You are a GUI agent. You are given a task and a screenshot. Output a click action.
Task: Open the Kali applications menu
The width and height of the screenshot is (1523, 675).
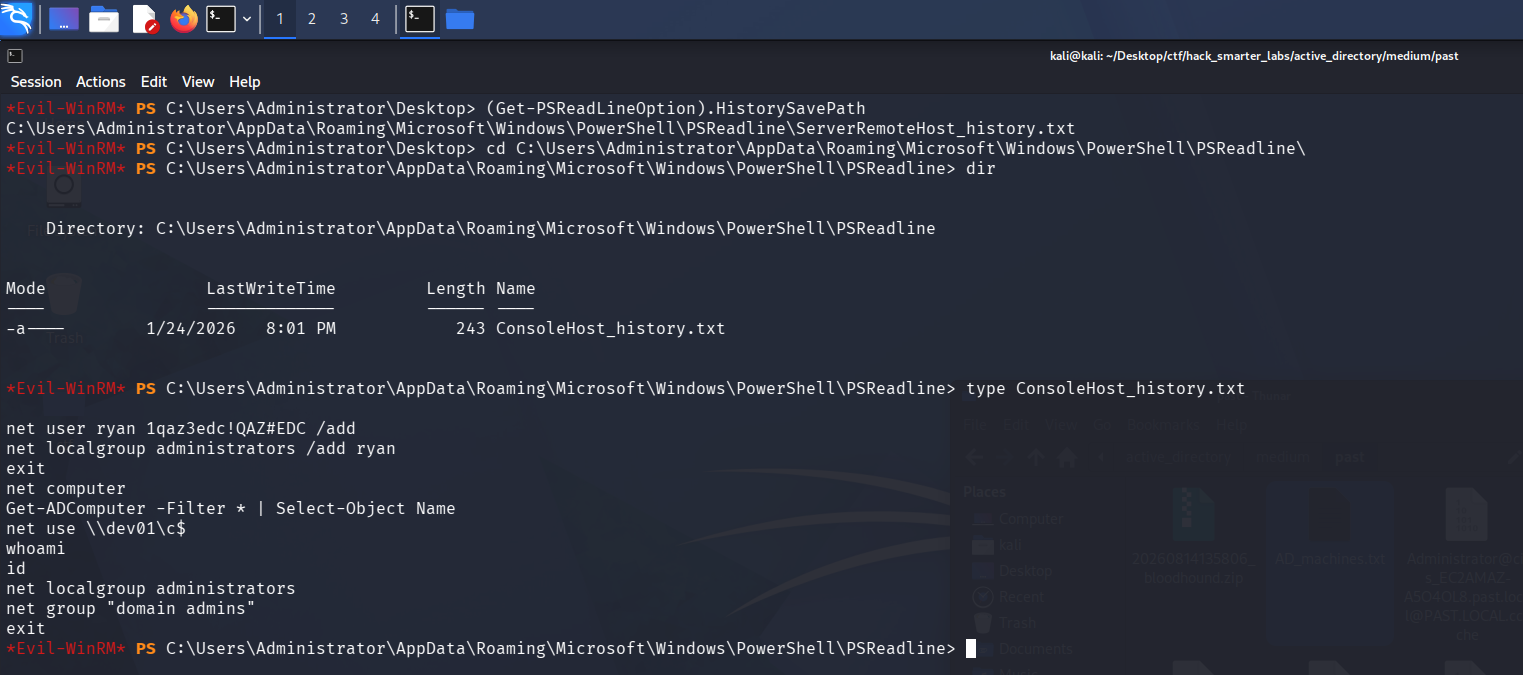pyautogui.click(x=17, y=18)
